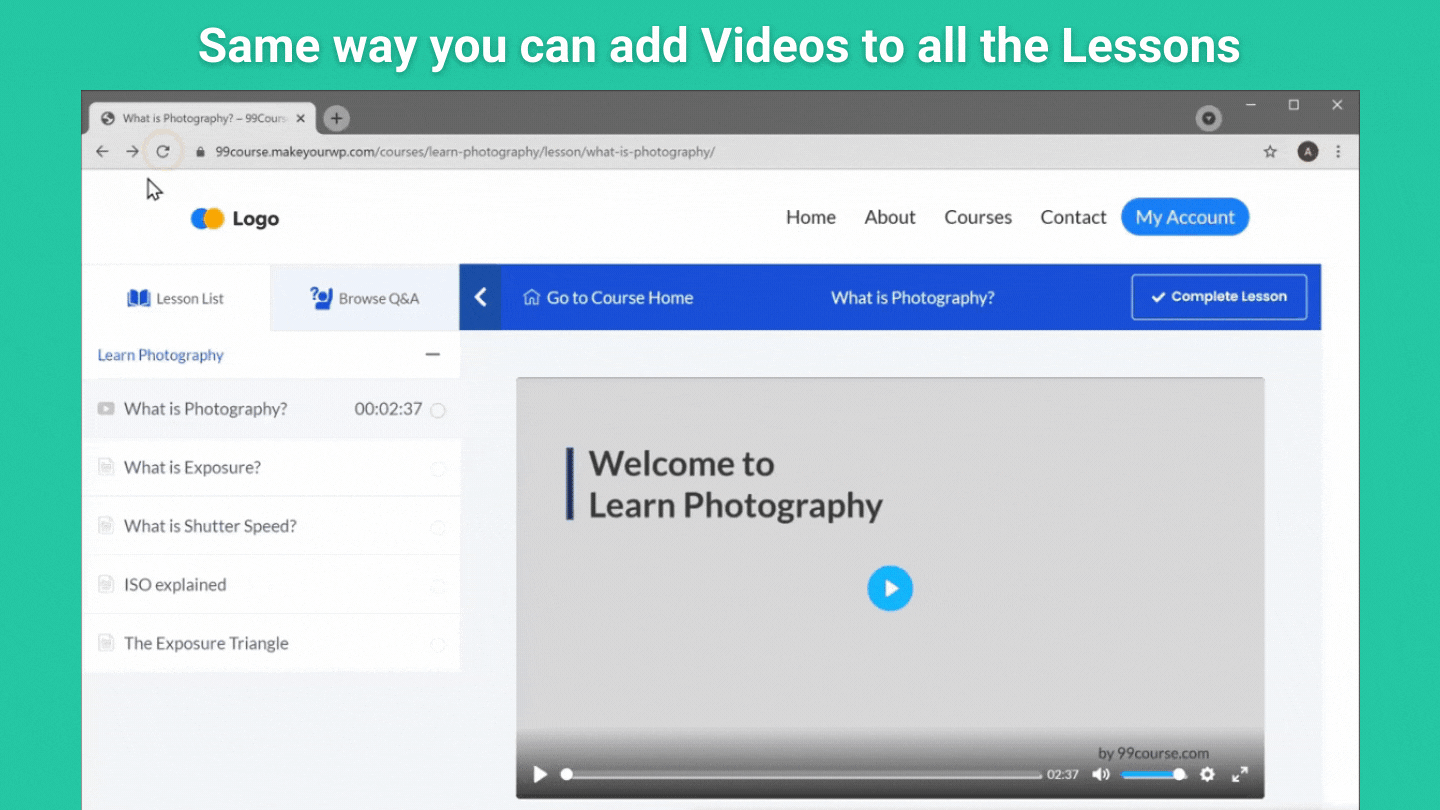Image resolution: width=1440 pixels, height=810 pixels.
Task: Toggle the What is Exposure? completion circle
Action: pyautogui.click(x=438, y=469)
